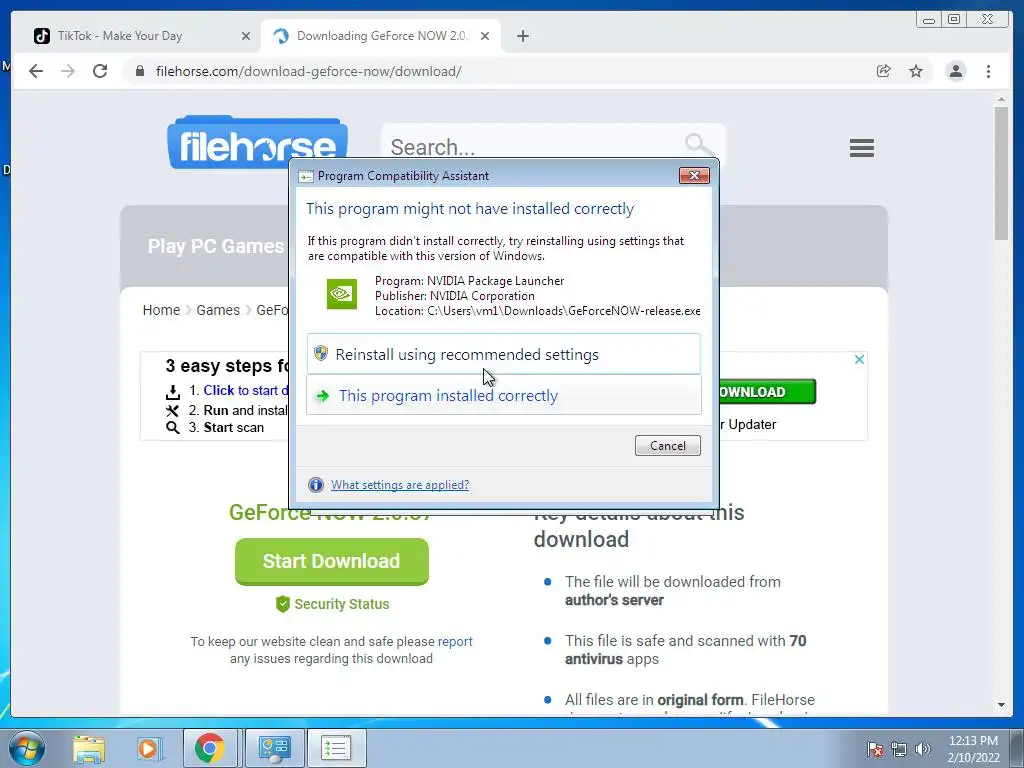Go to Home breadcrumb

click(x=161, y=310)
